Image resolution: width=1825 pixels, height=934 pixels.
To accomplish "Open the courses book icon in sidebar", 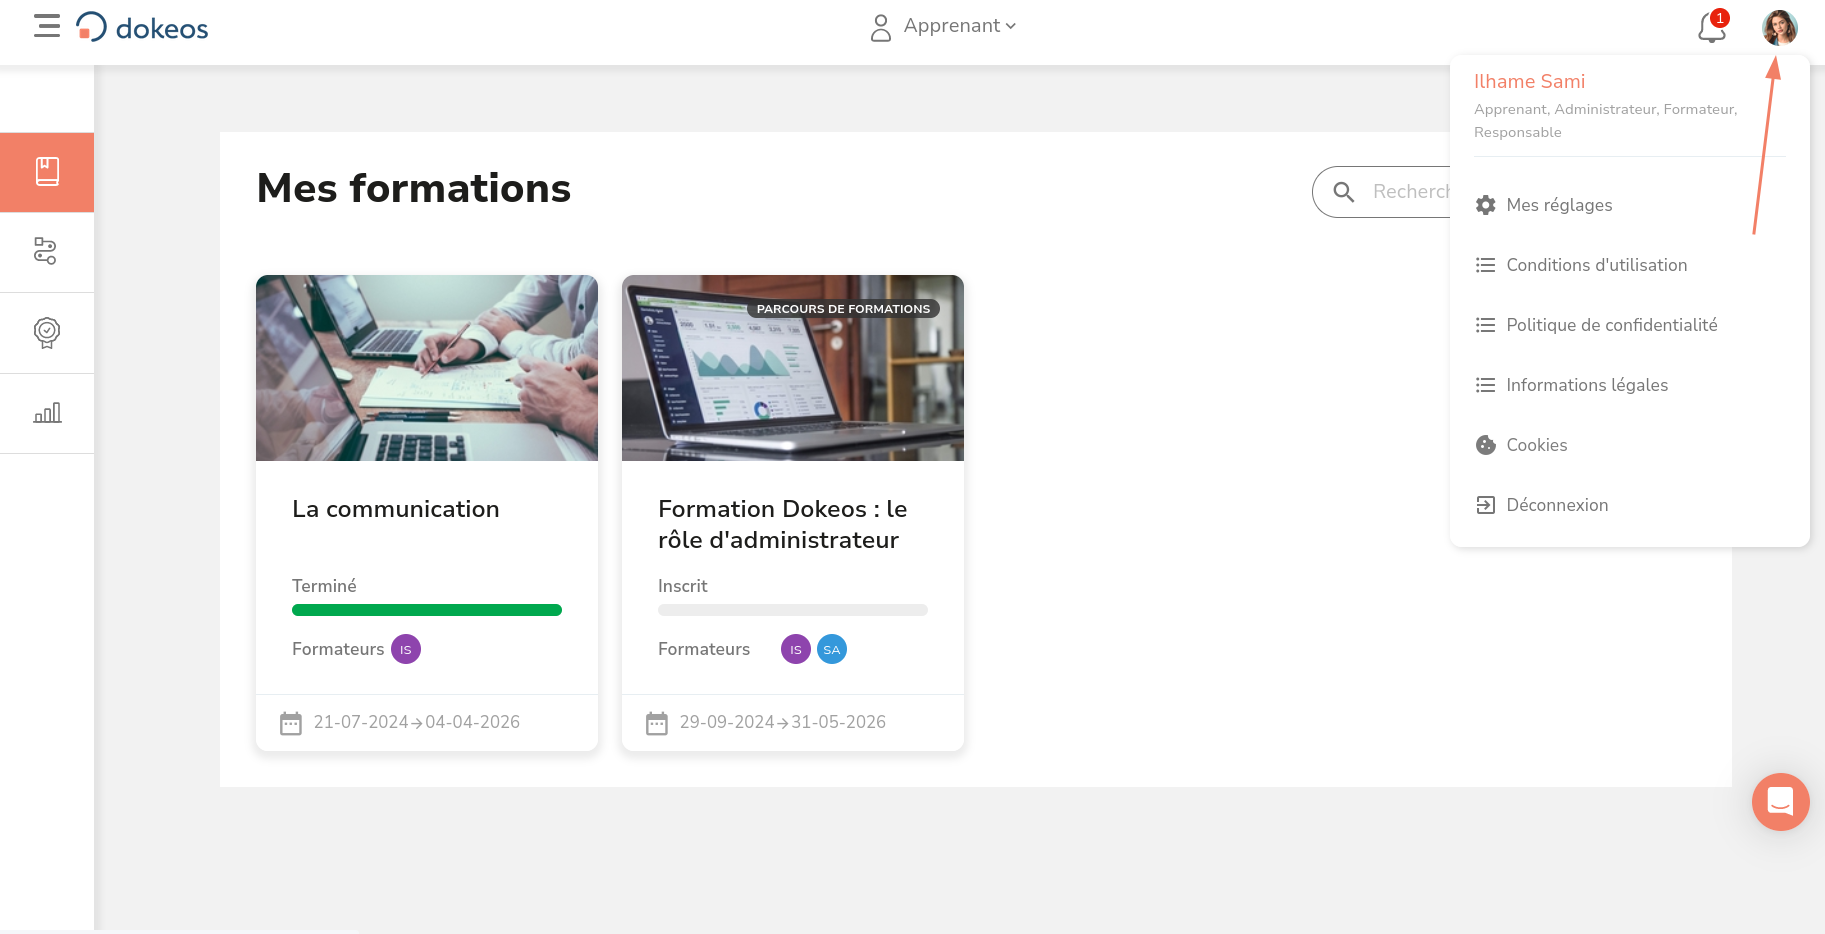I will click(x=47, y=172).
